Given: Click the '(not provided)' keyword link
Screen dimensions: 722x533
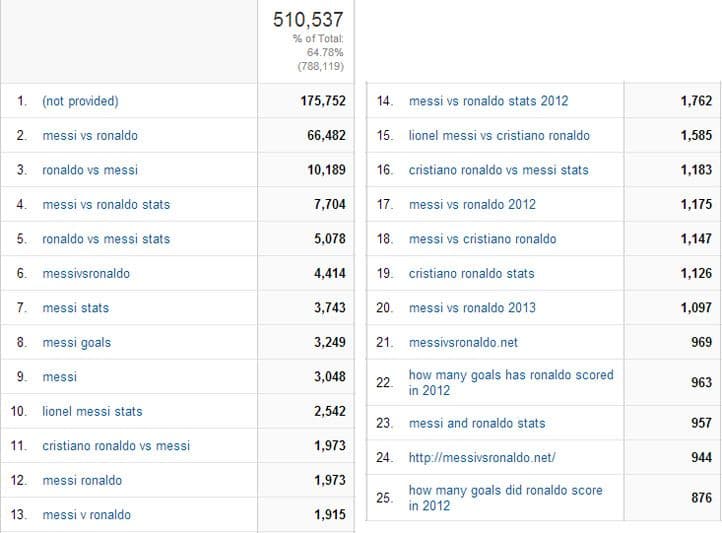Looking at the screenshot, I should click(x=80, y=101).
